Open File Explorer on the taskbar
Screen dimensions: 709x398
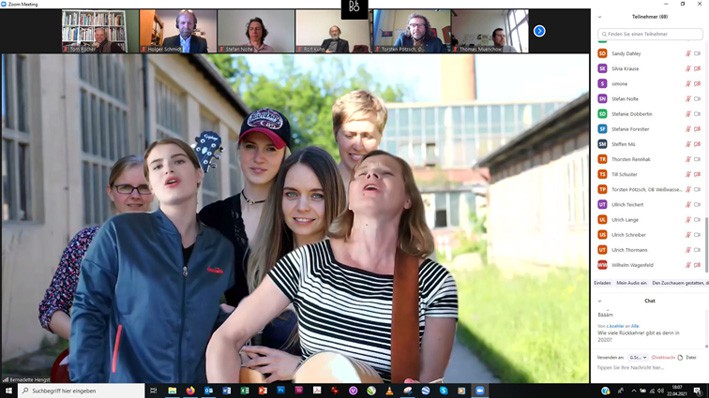[172, 390]
